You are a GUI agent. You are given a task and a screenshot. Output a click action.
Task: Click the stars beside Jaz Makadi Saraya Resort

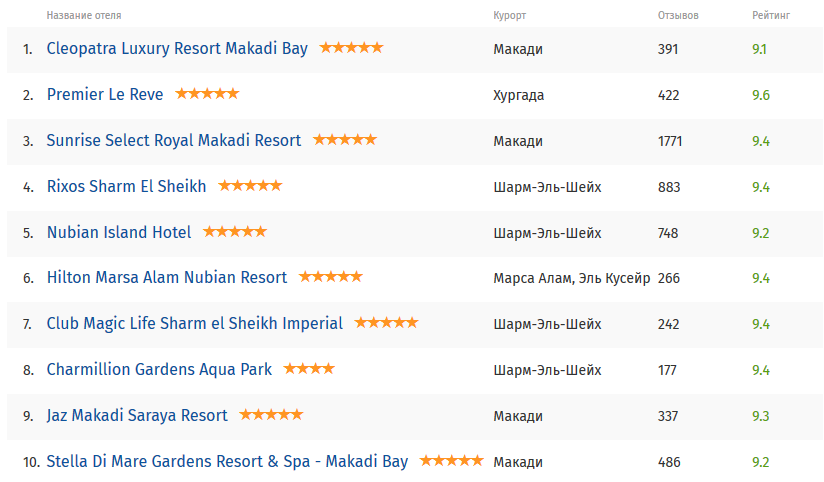271,416
